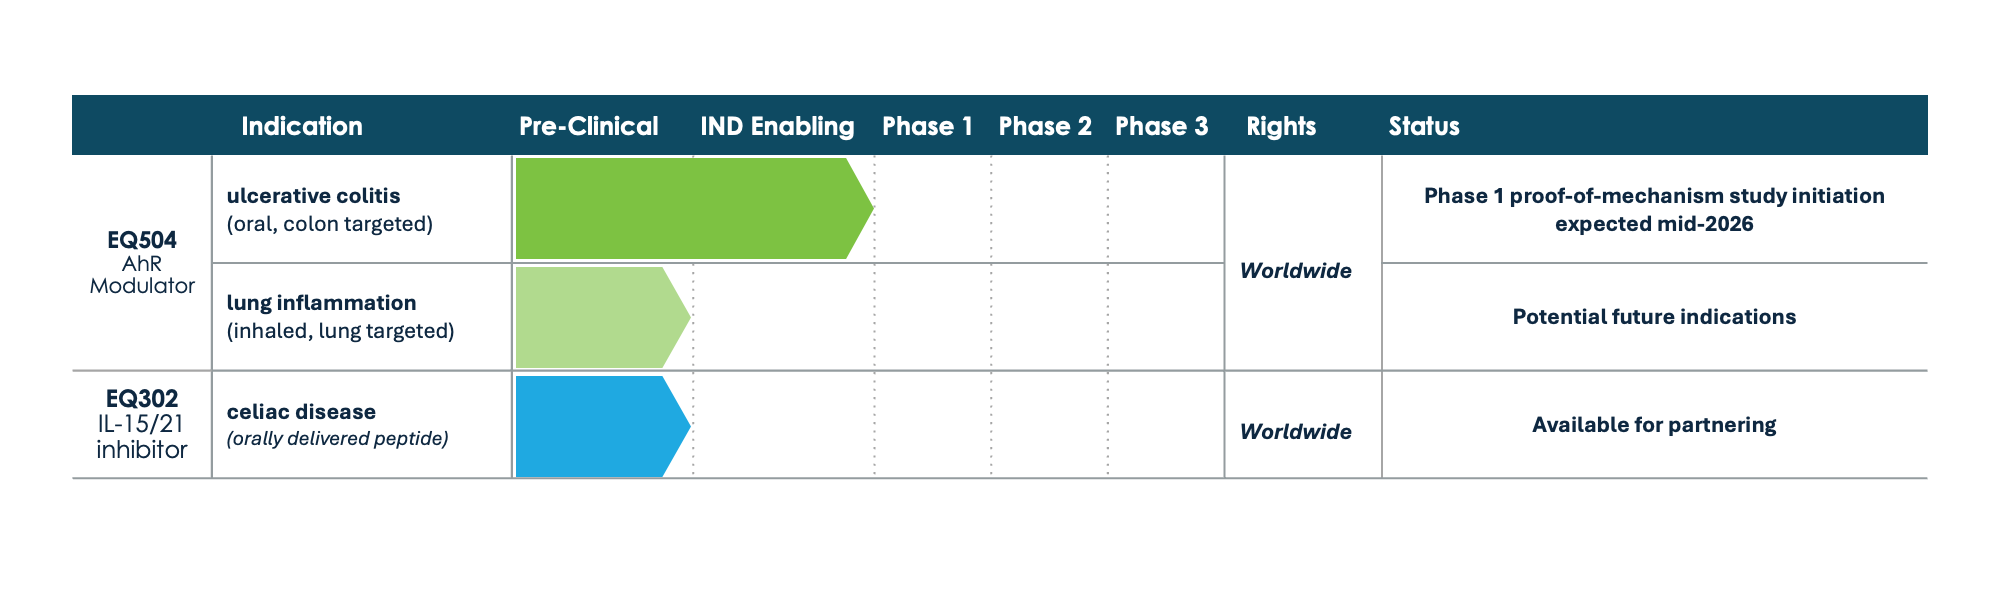Click the Worldwide rights text for EQ504
2000x600 pixels.
tap(1295, 271)
